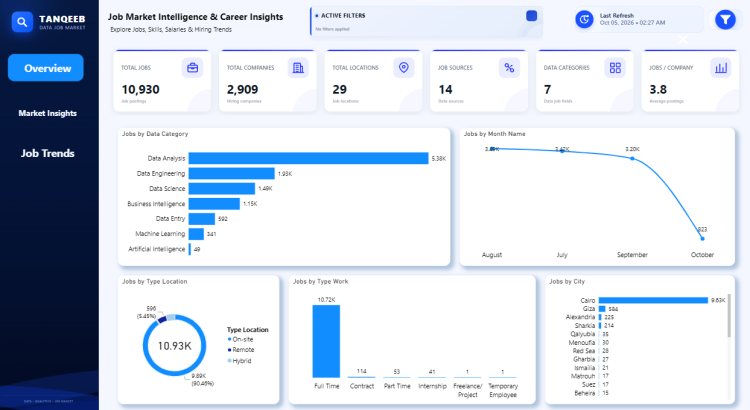
Task: Click the Full Time column bar
Action: [326, 342]
